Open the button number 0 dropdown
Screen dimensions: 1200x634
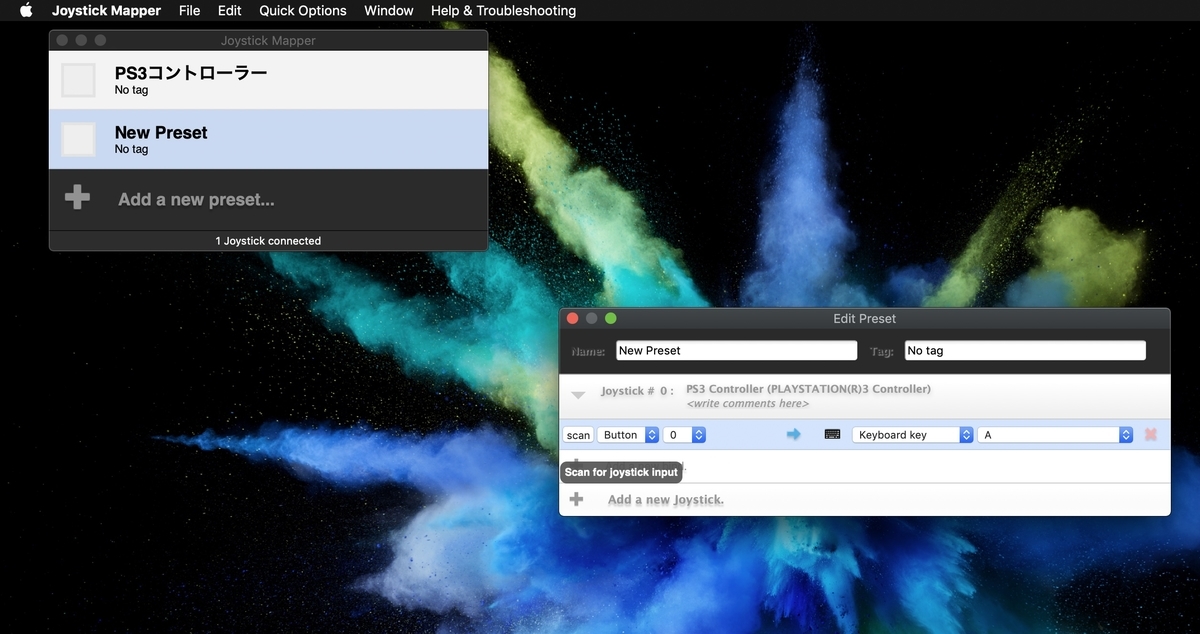tap(685, 435)
